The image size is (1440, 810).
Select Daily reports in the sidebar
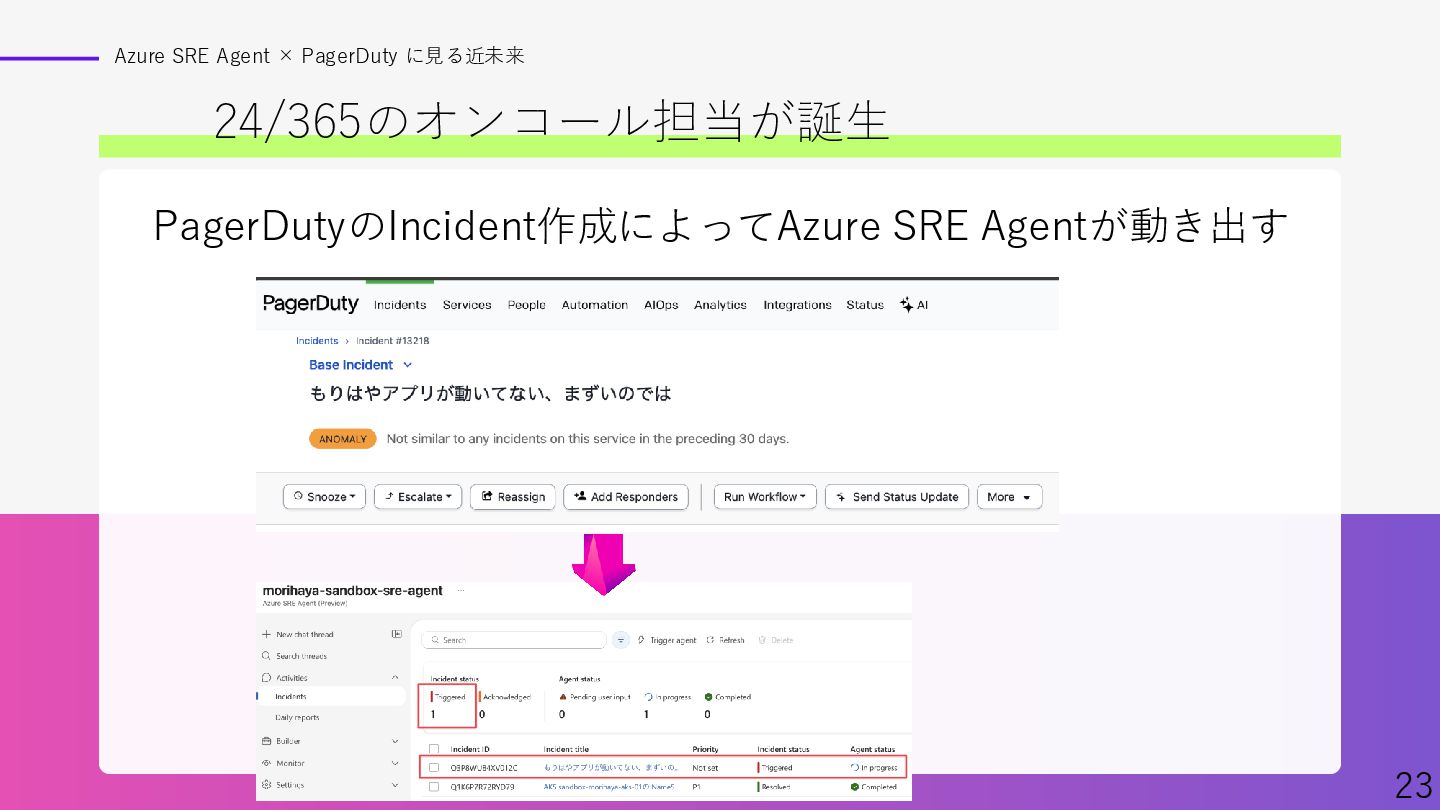(298, 718)
